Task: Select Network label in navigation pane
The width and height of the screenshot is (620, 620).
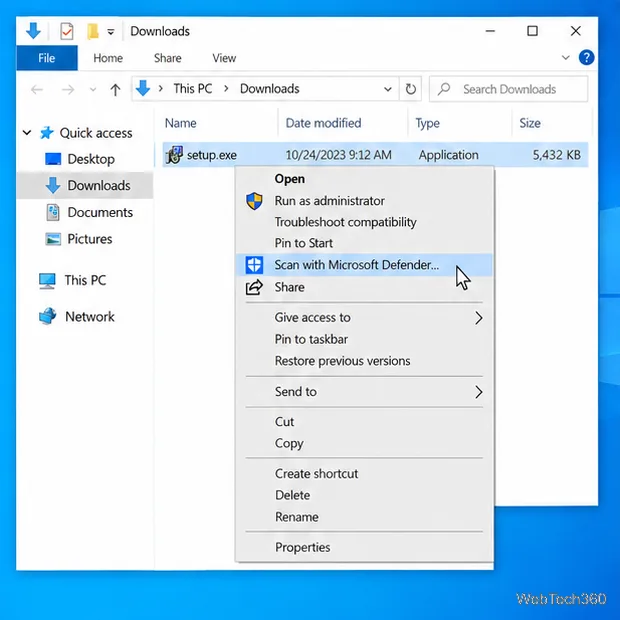Action: coord(90,317)
